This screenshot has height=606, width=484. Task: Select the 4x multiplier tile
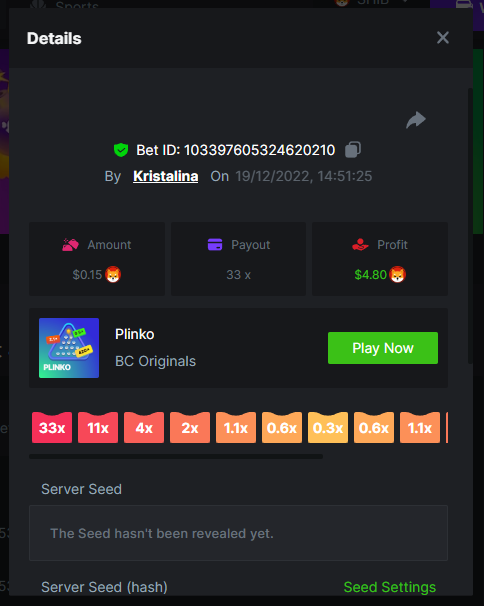[x=144, y=427]
